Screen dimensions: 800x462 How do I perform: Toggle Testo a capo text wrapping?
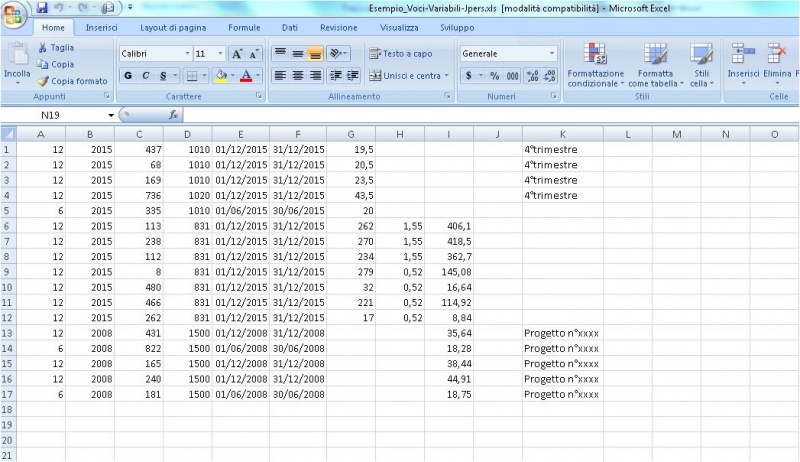[401, 54]
